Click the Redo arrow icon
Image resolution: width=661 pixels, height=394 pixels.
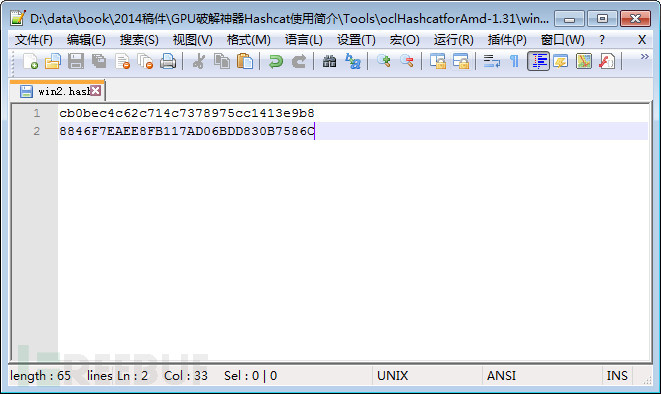click(x=299, y=62)
